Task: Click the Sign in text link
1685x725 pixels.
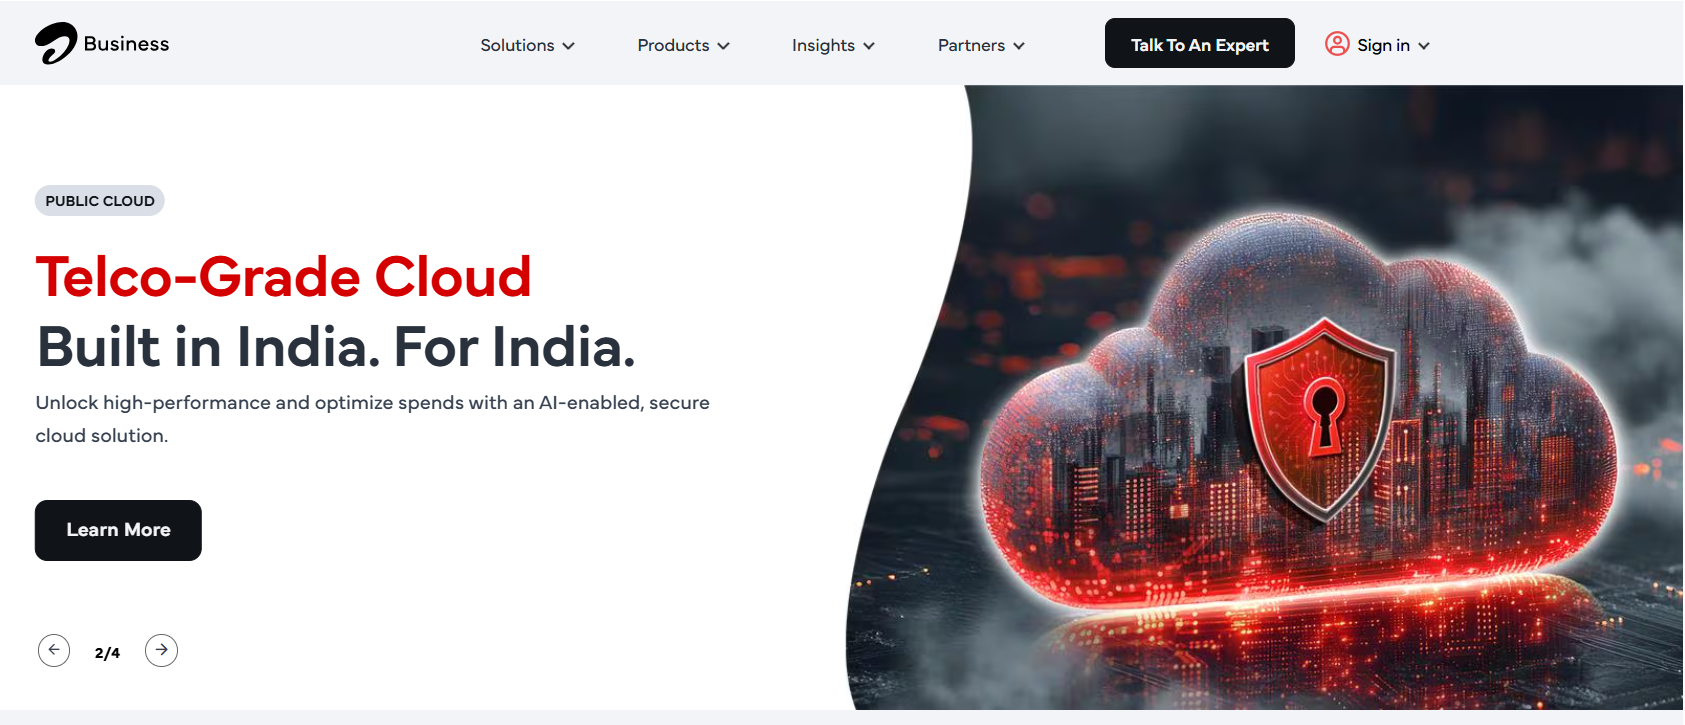Action: [x=1383, y=45]
